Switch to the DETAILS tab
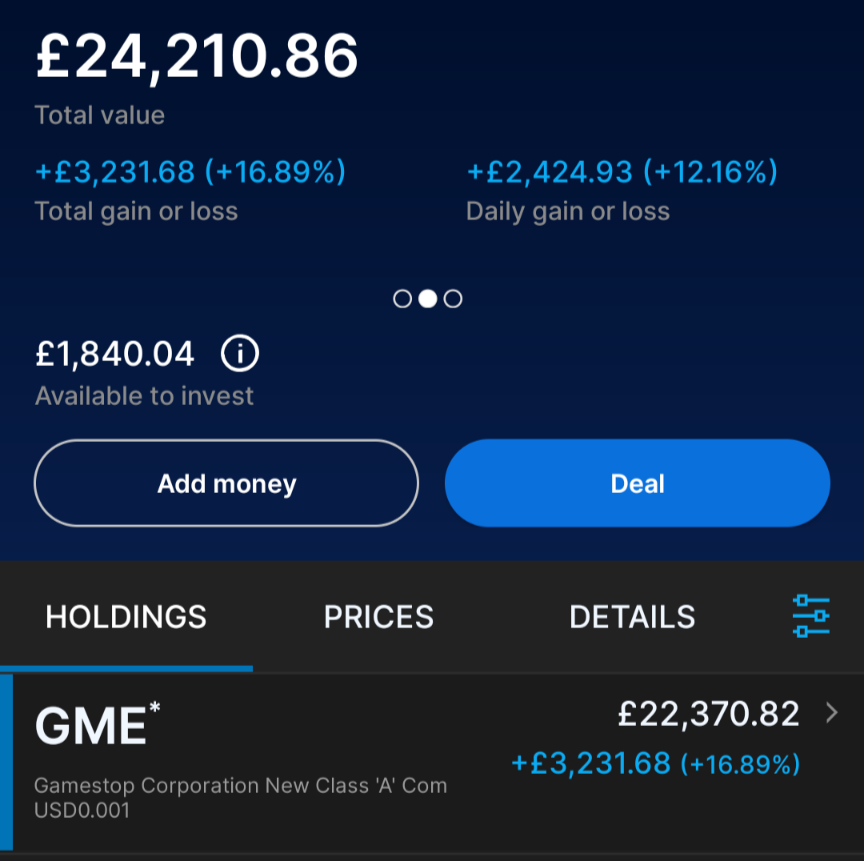Viewport: 864px width, 861px height. pos(632,617)
